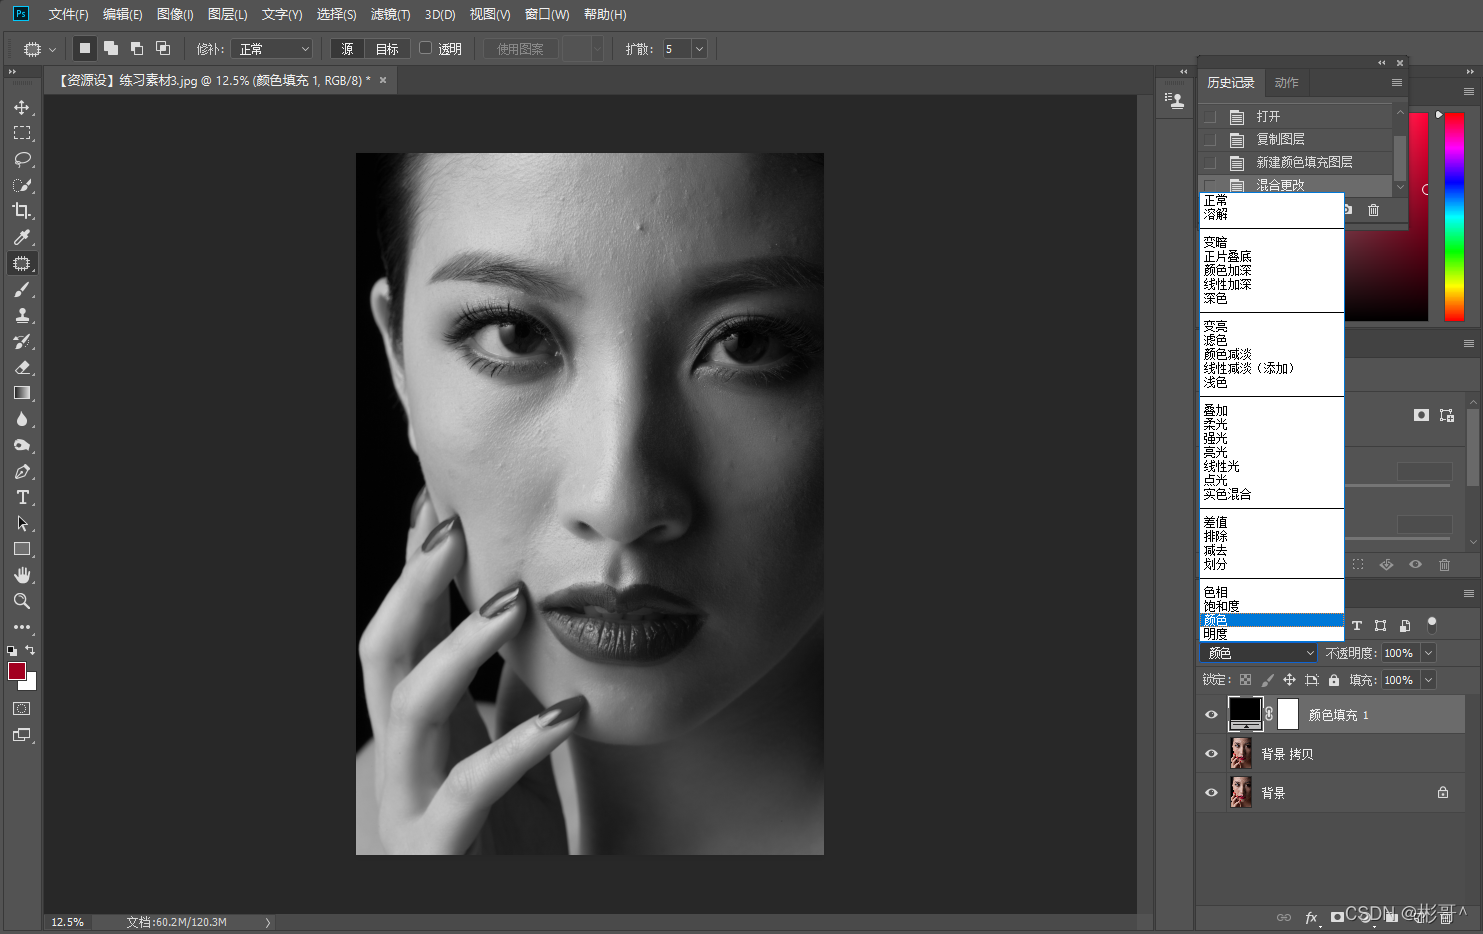Hide the 背景 layer

pos(1211,793)
